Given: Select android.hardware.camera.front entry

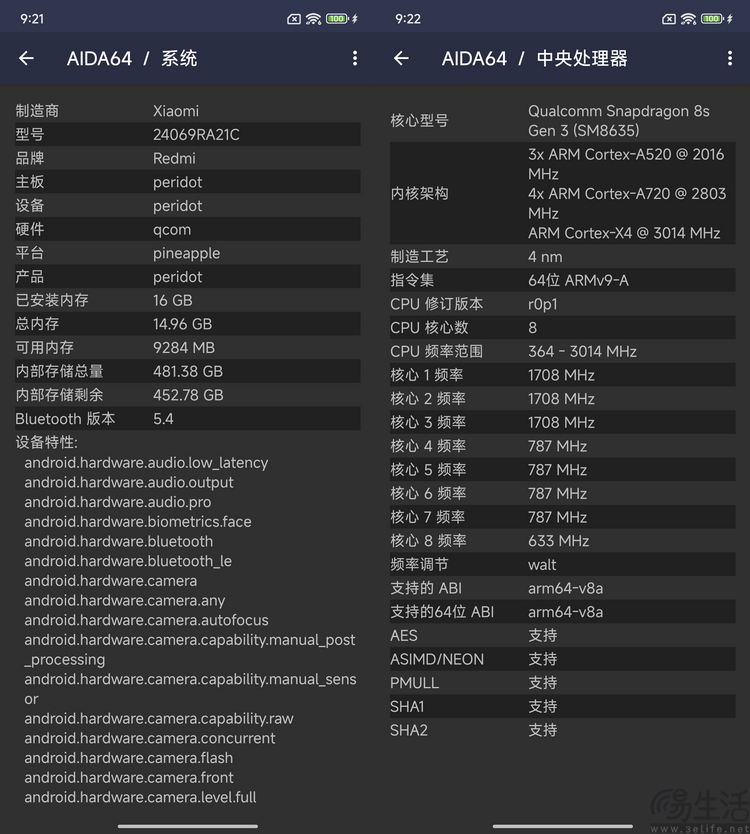Looking at the screenshot, I should click(129, 778).
